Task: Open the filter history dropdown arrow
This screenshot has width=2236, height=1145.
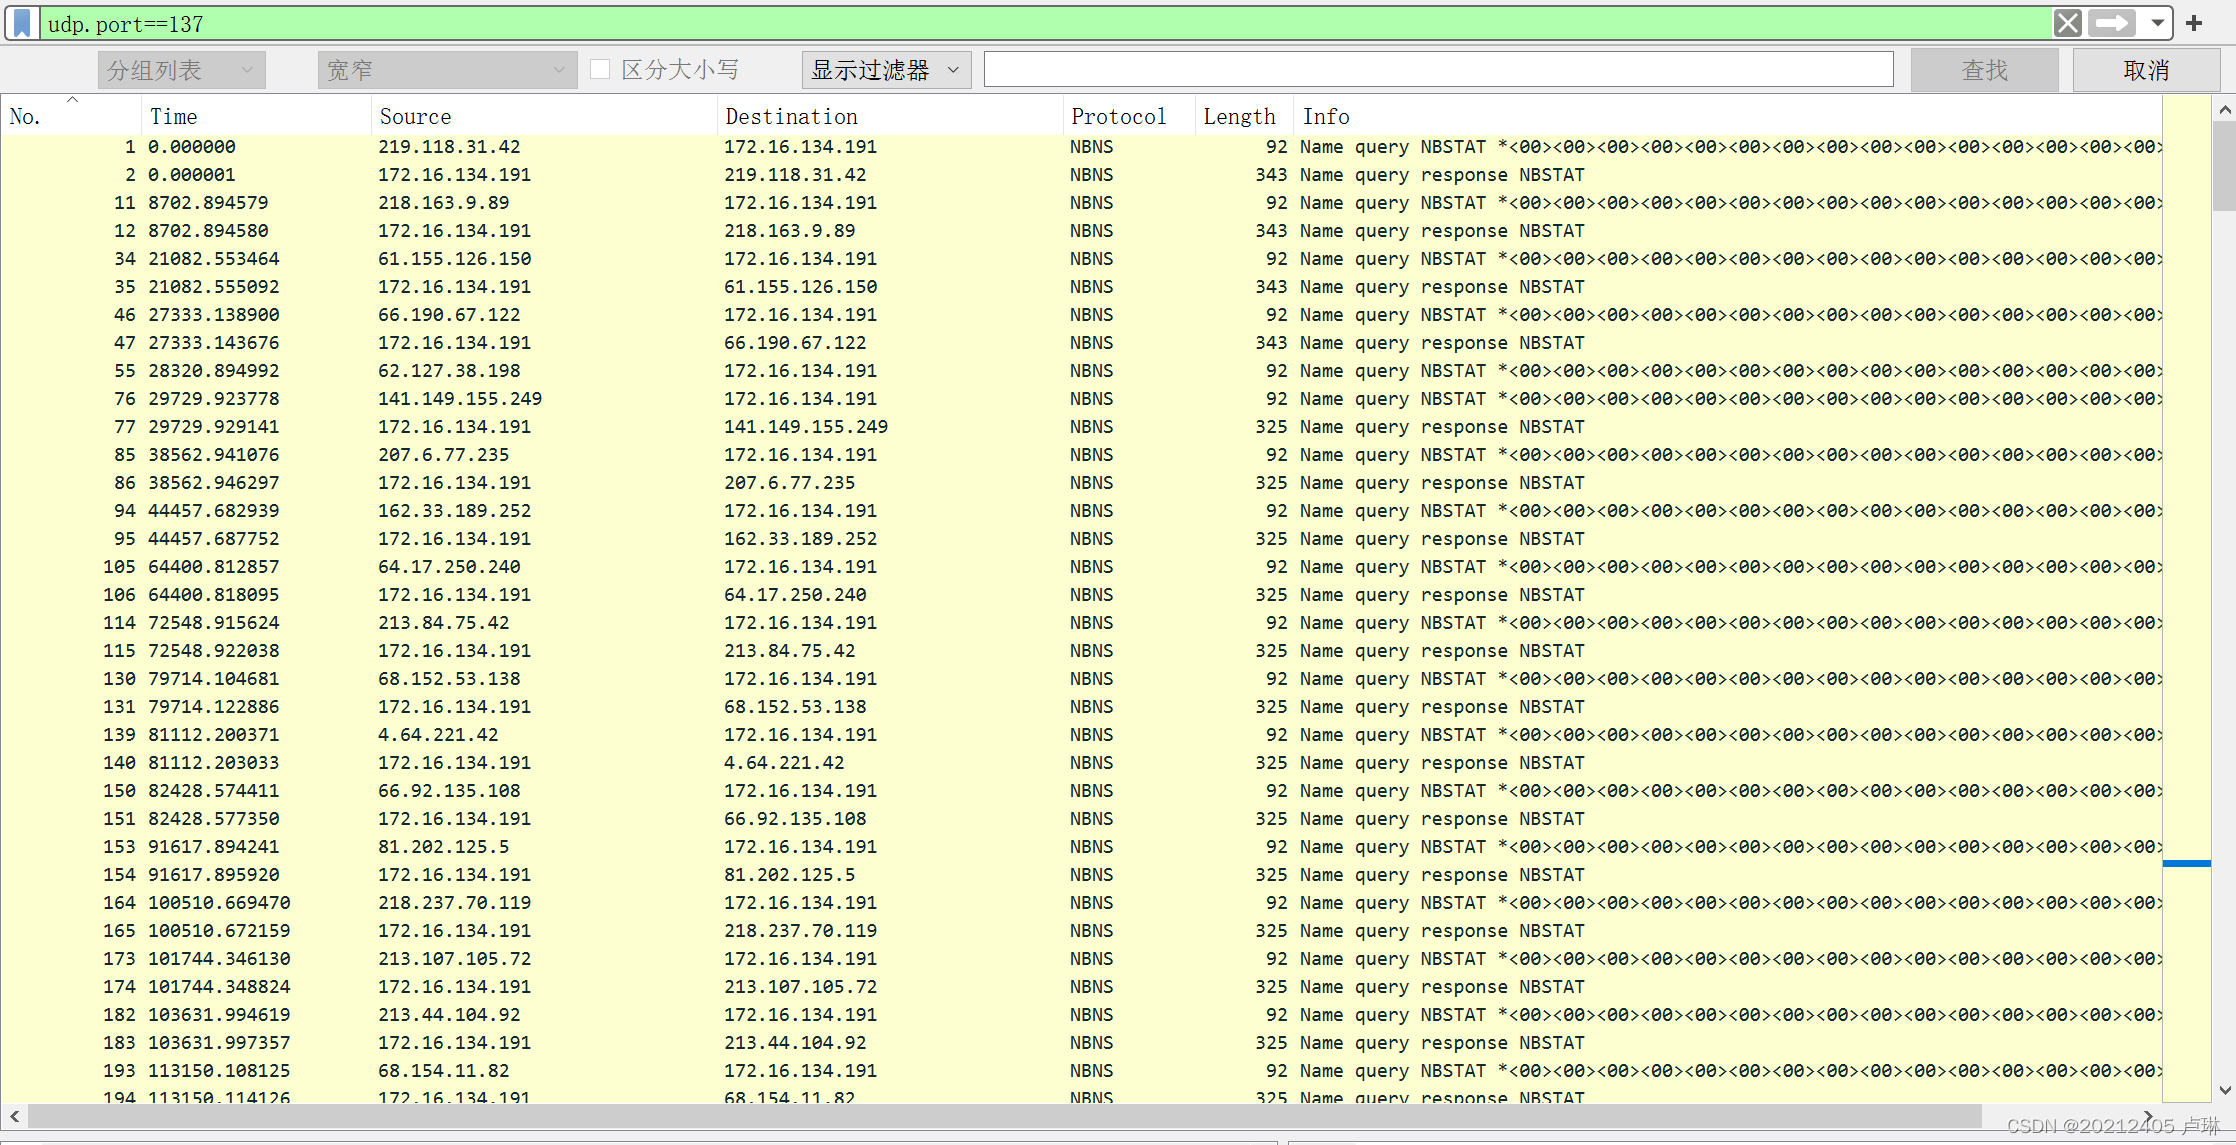Action: (2157, 23)
